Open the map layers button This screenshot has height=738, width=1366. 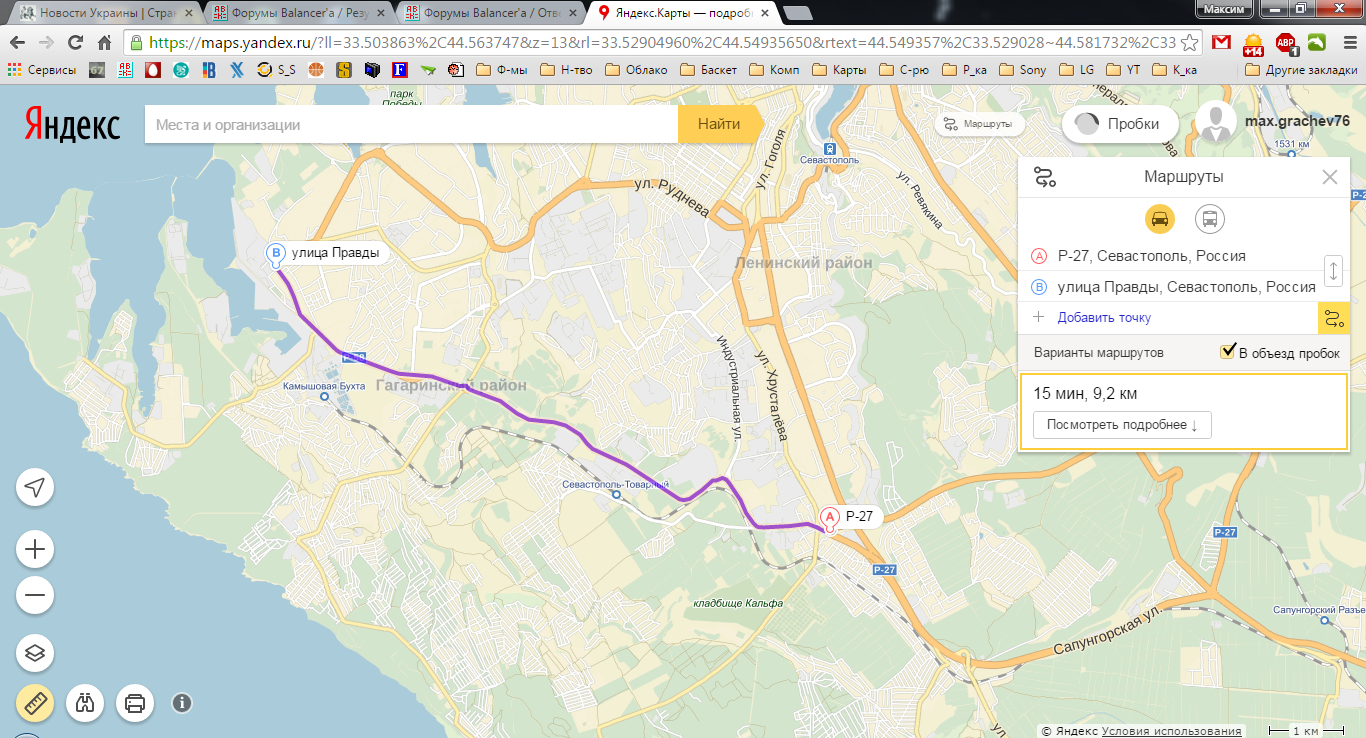35,653
